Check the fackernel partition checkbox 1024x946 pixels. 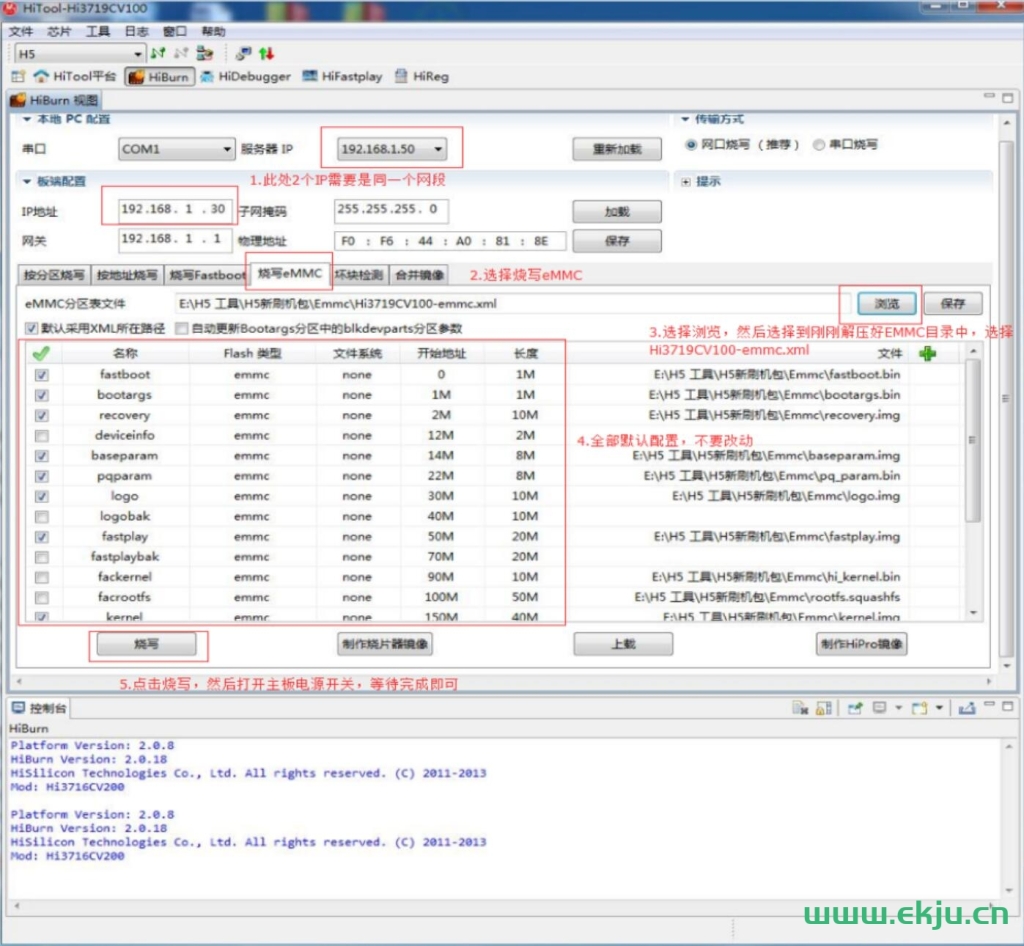(x=42, y=577)
